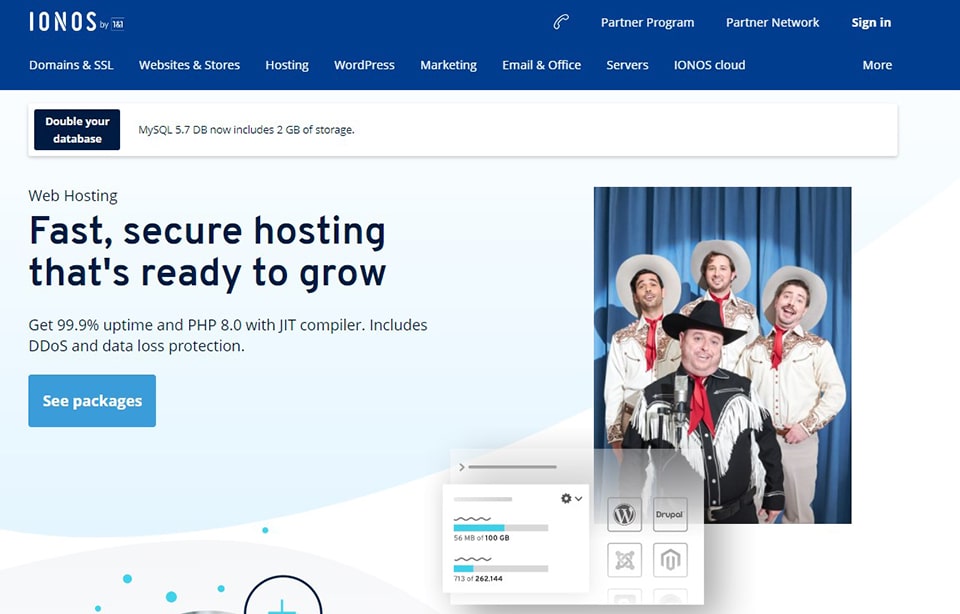The height and width of the screenshot is (614, 960).
Task: Open the More navigation dropdown
Action: (877, 65)
